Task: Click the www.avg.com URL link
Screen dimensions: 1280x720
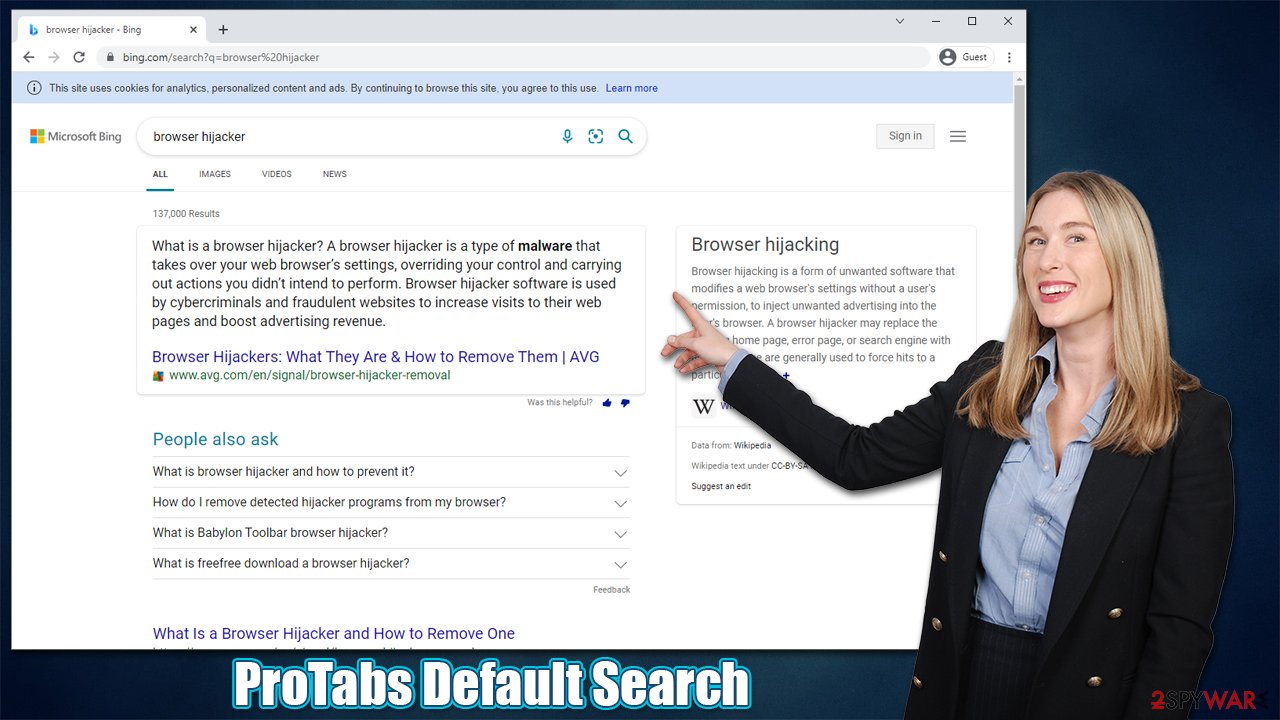Action: point(310,376)
